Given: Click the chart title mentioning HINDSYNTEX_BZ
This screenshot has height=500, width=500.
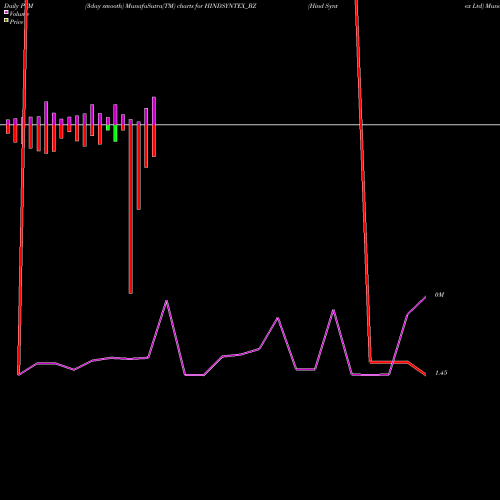Looking at the screenshot, I should tap(170, 6).
